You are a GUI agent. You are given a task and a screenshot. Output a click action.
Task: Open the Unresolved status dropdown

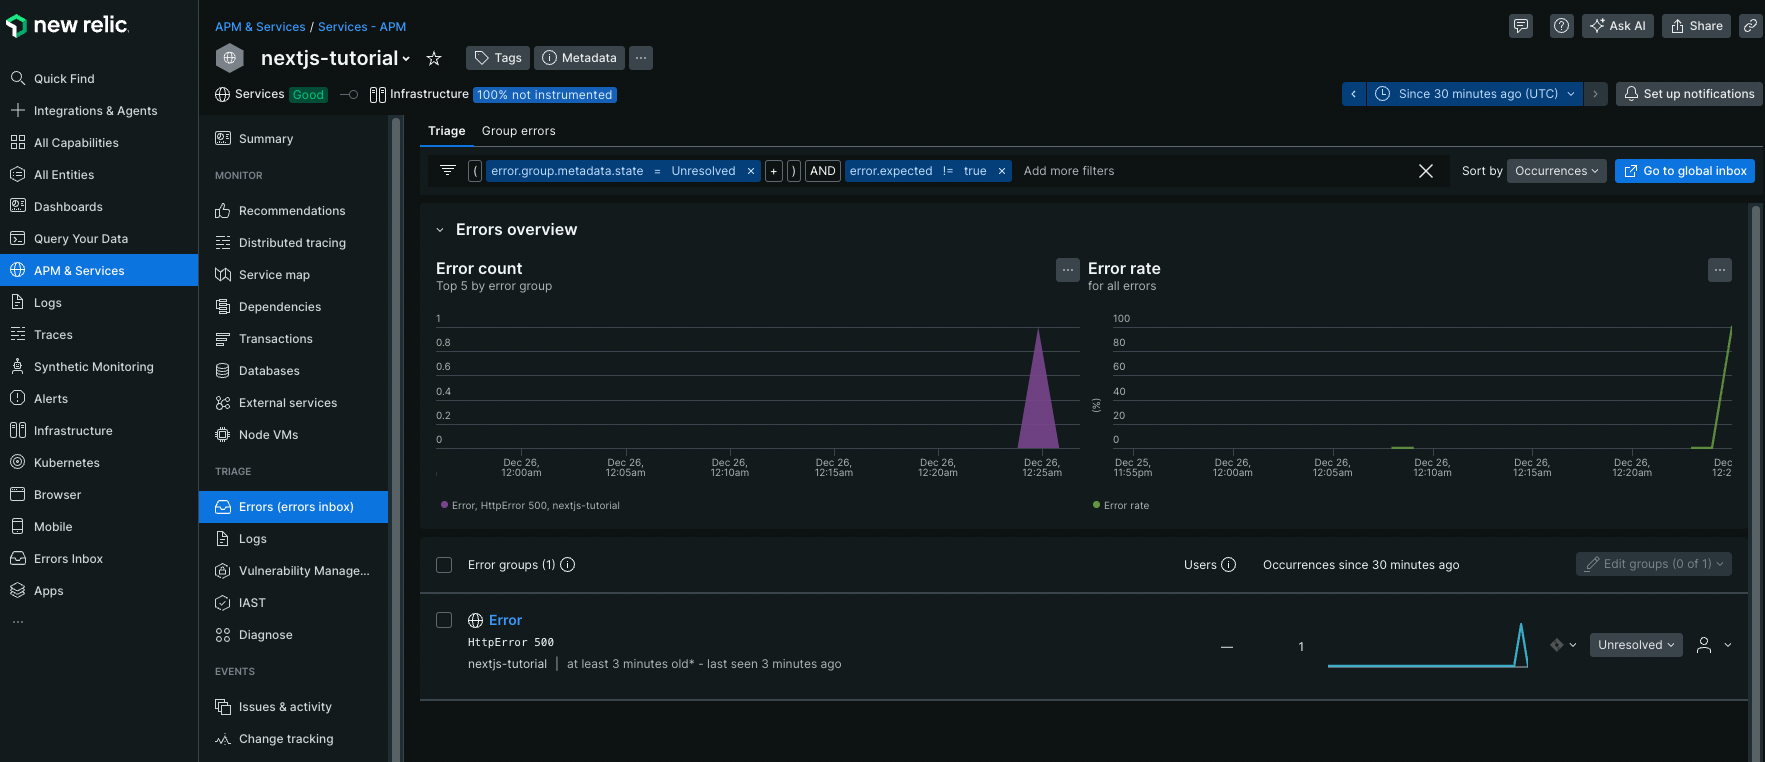tap(1636, 645)
